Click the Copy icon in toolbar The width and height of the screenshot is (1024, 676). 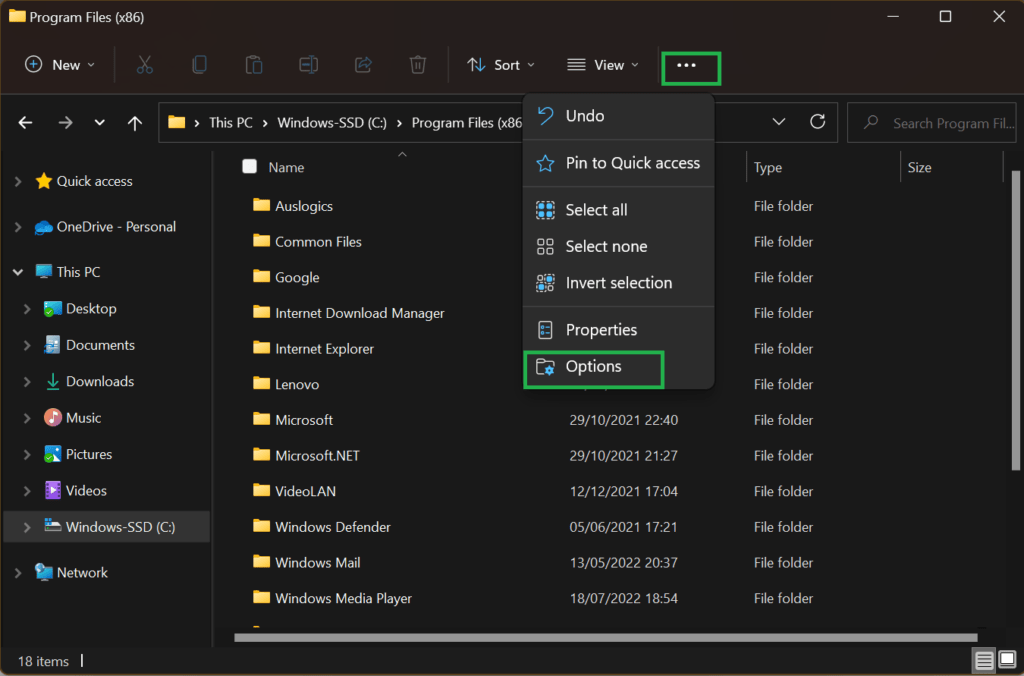tap(199, 65)
